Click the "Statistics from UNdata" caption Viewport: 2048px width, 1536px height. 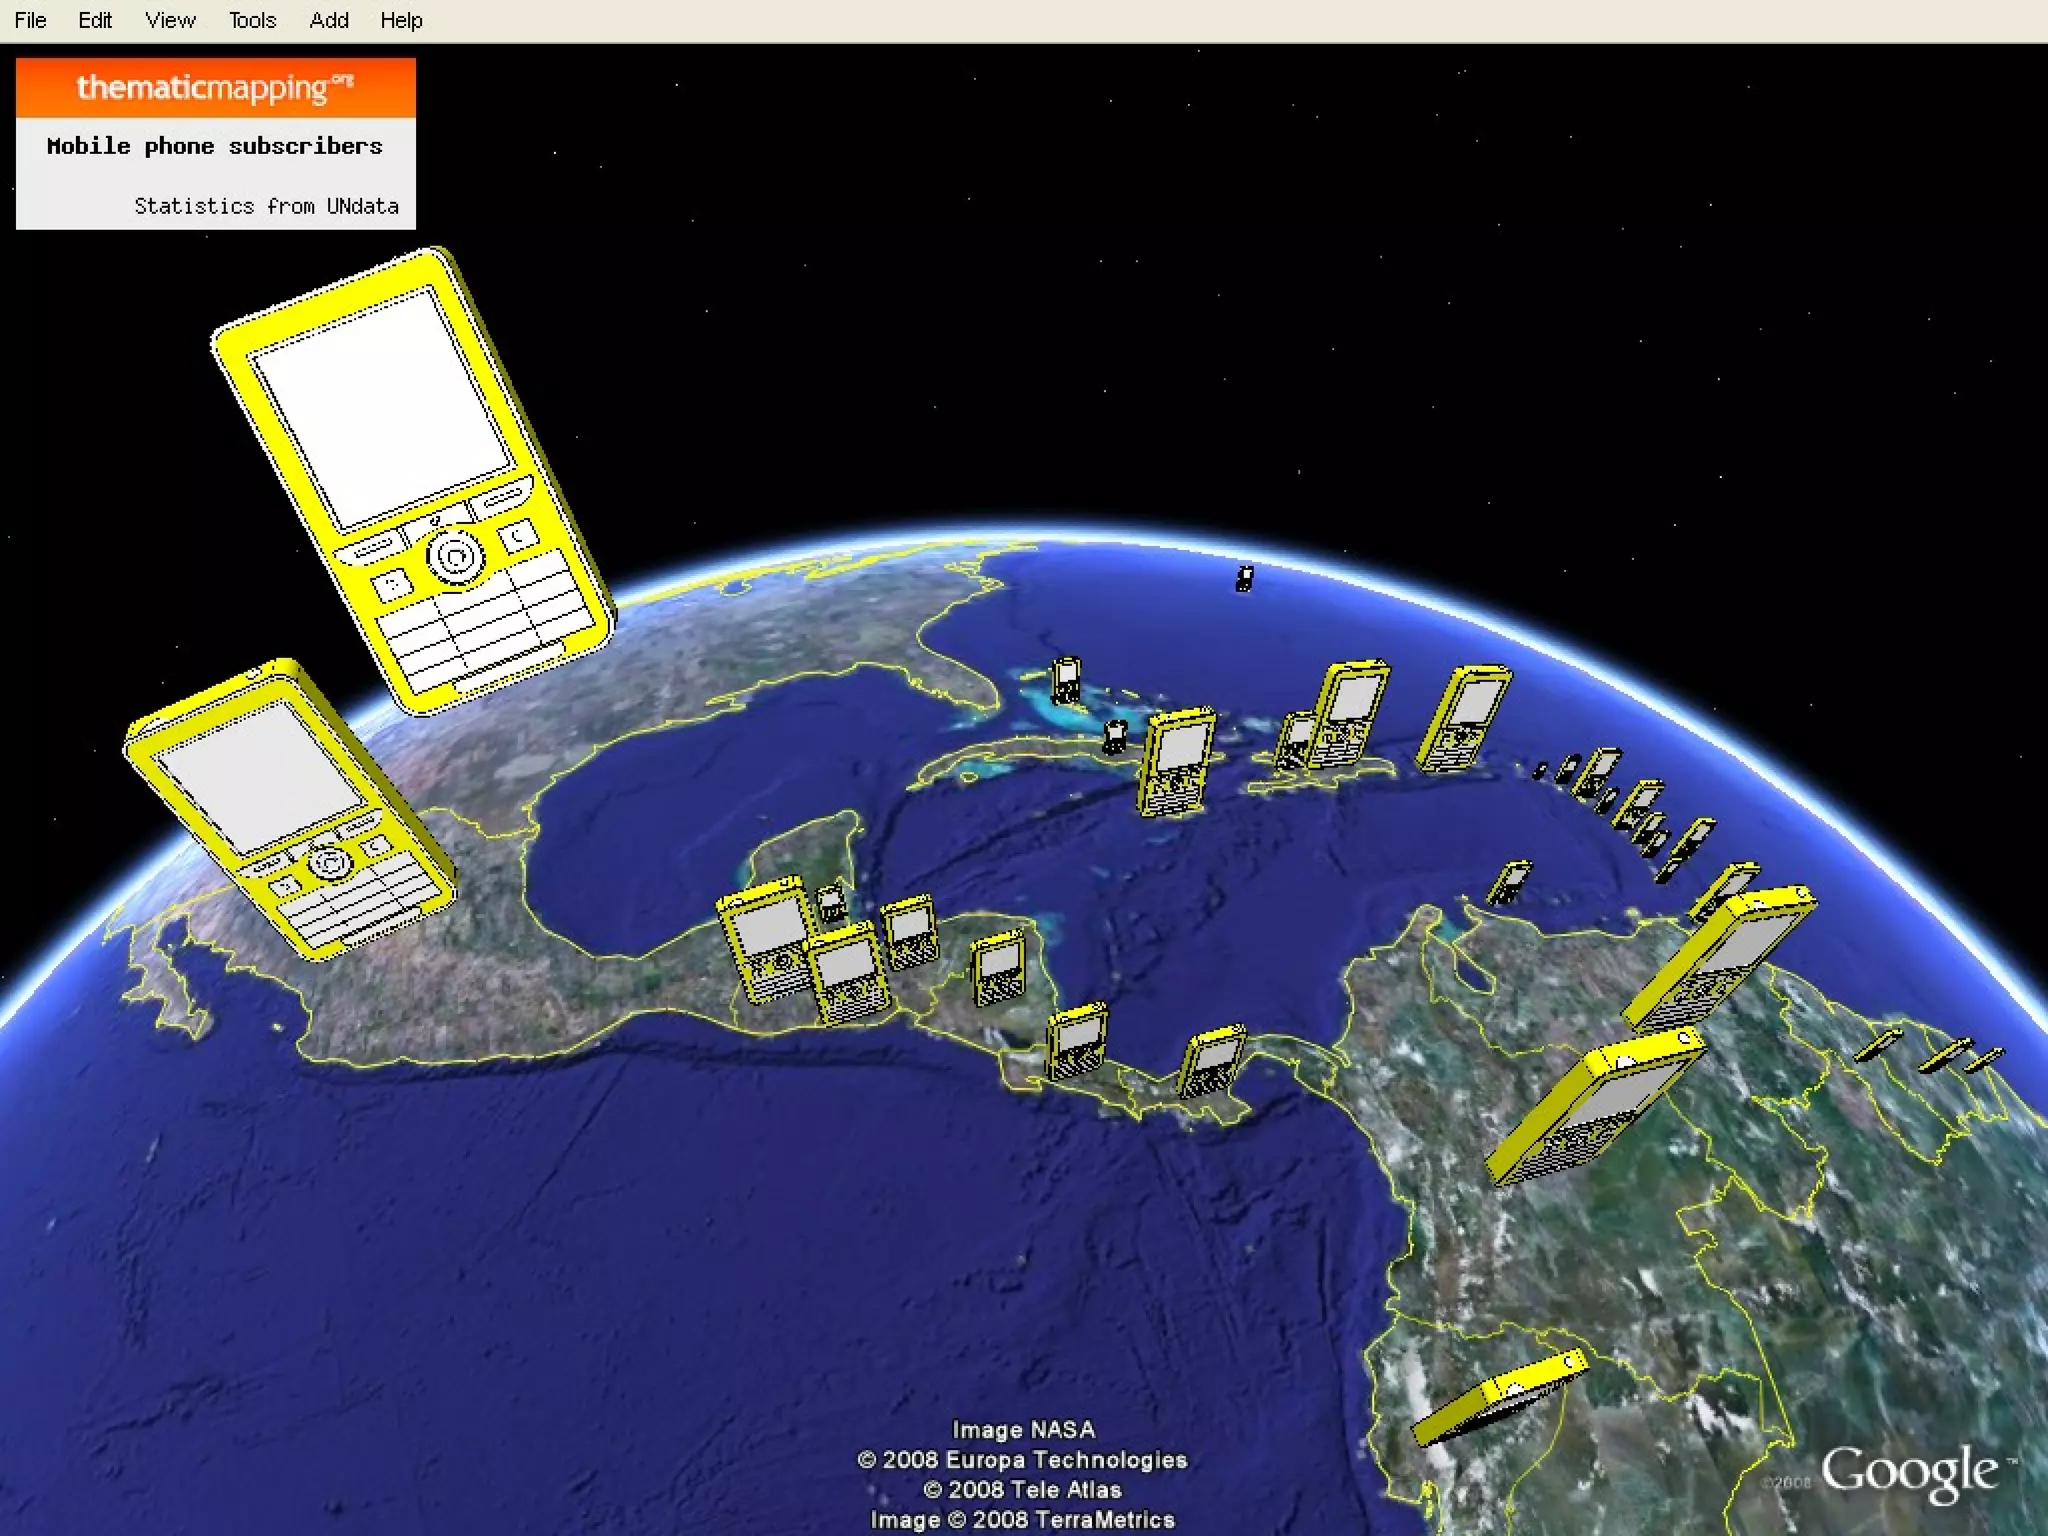click(x=266, y=206)
